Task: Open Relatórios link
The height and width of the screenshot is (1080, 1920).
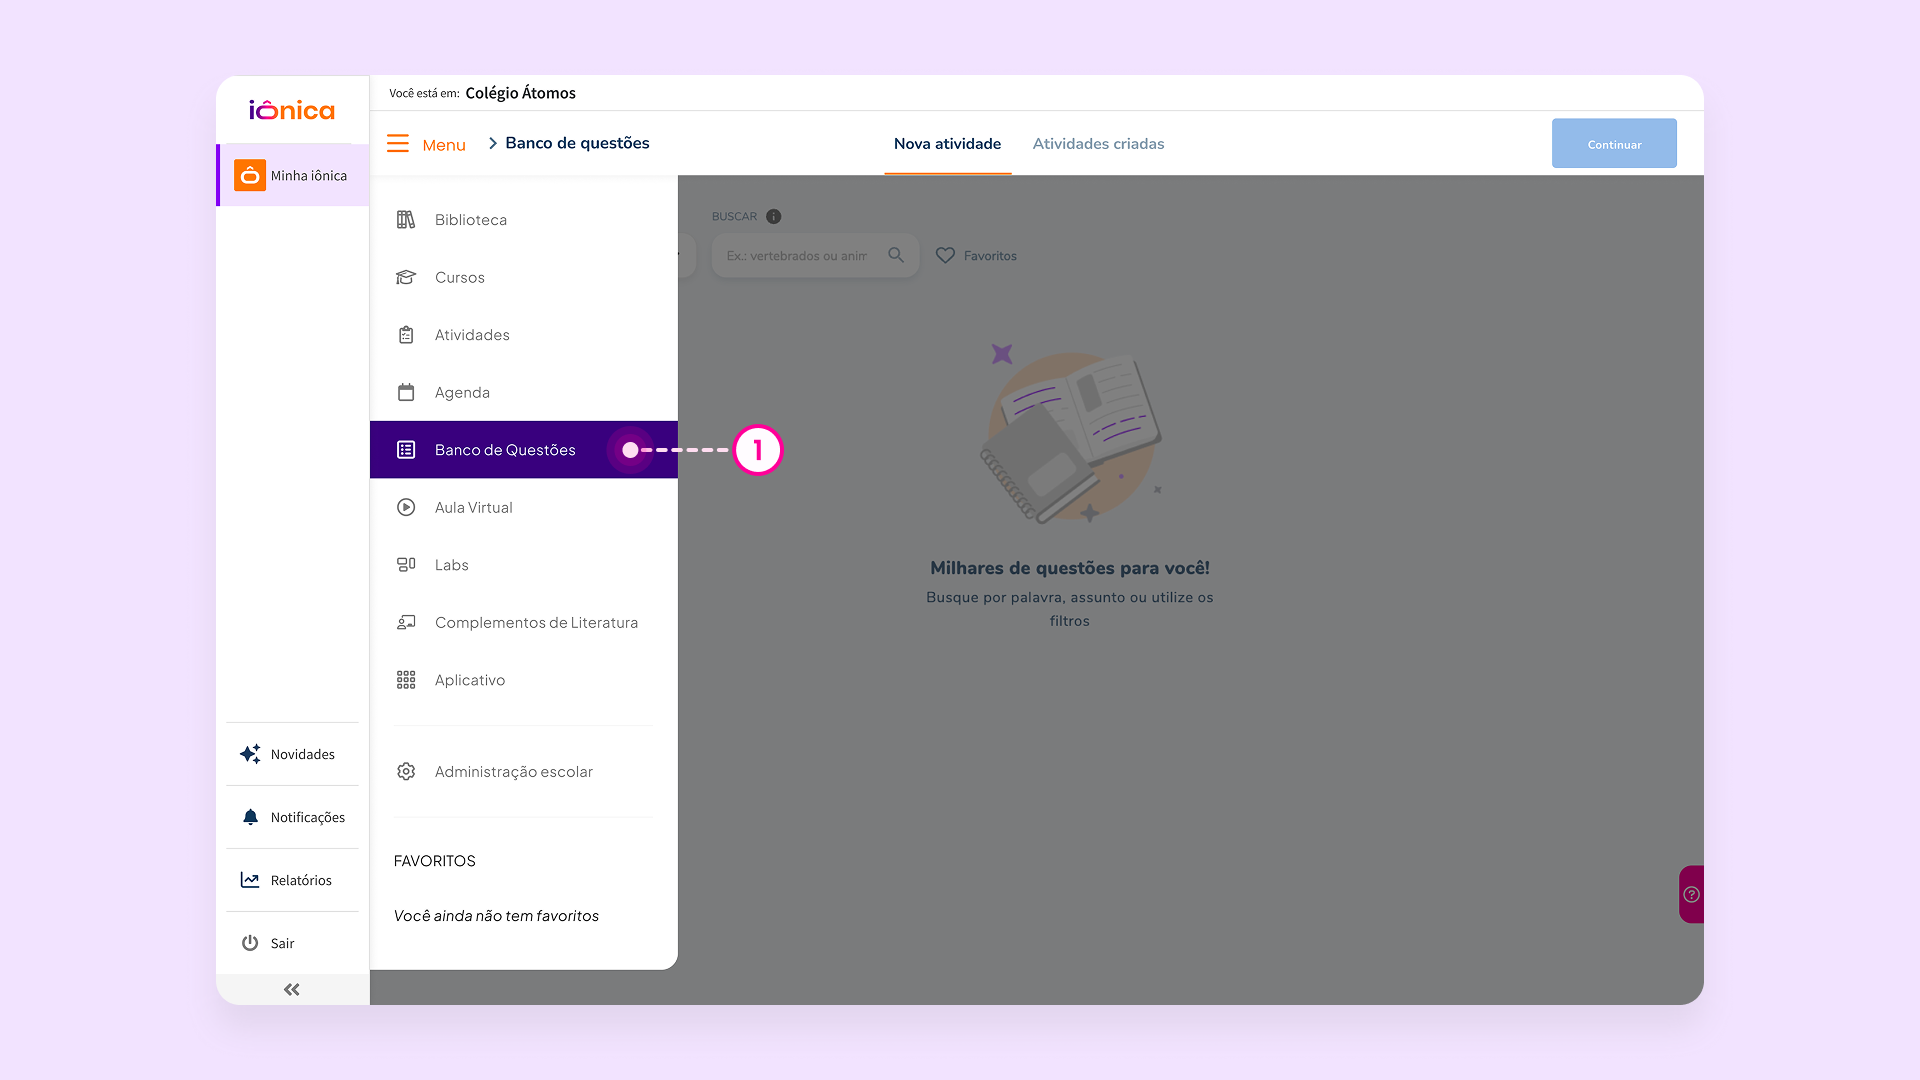Action: [x=301, y=880]
